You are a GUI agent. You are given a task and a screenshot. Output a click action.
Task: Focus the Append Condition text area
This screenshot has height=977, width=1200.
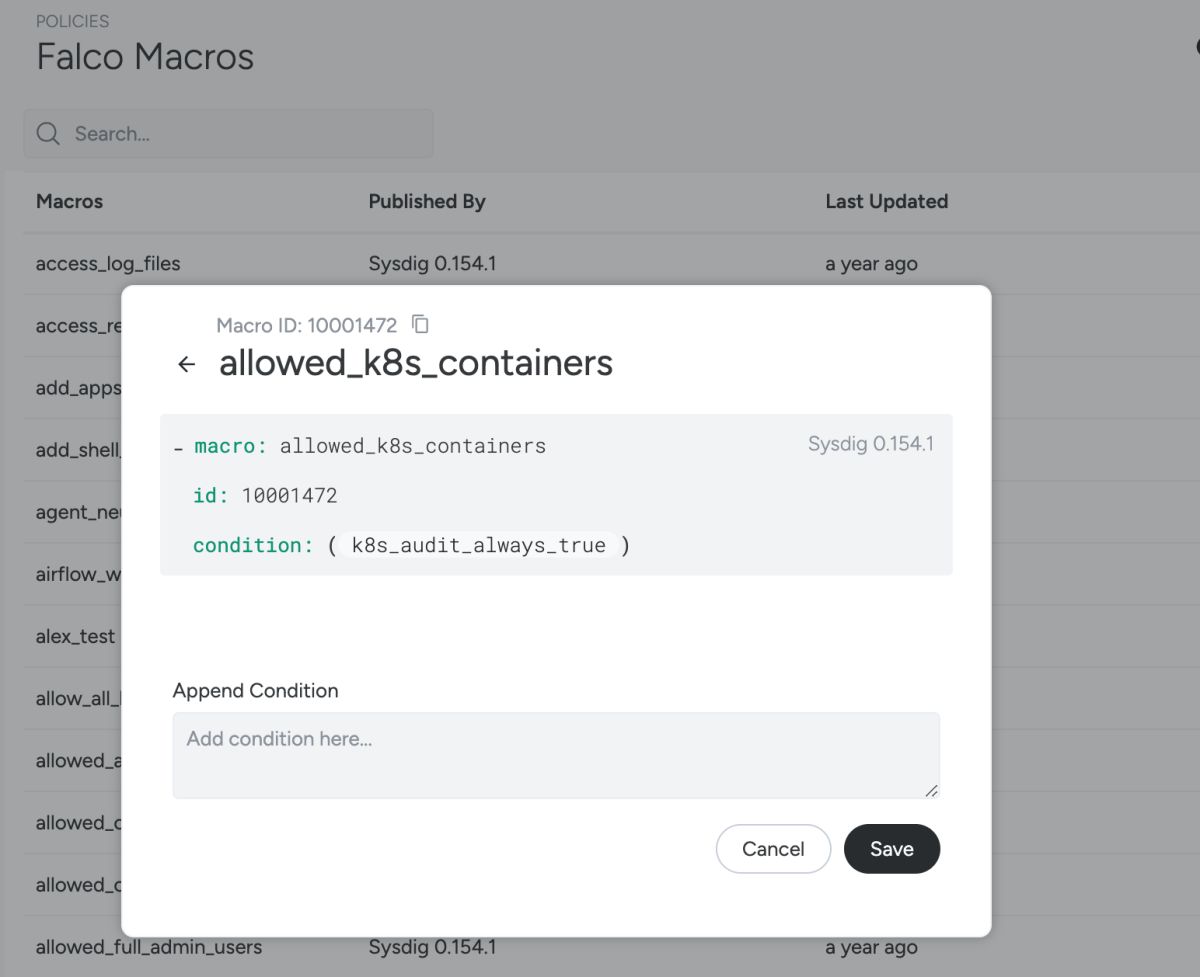point(555,754)
